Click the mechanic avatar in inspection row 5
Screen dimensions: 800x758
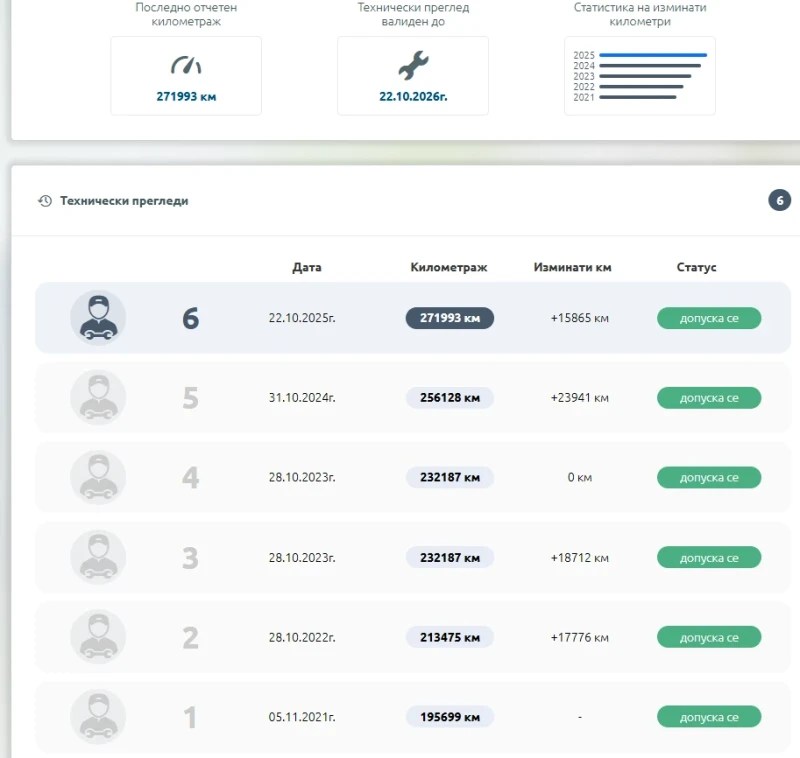tap(98, 398)
